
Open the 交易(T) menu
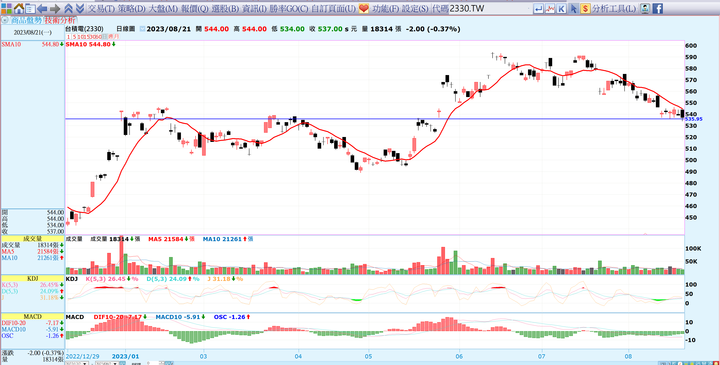click(101, 9)
